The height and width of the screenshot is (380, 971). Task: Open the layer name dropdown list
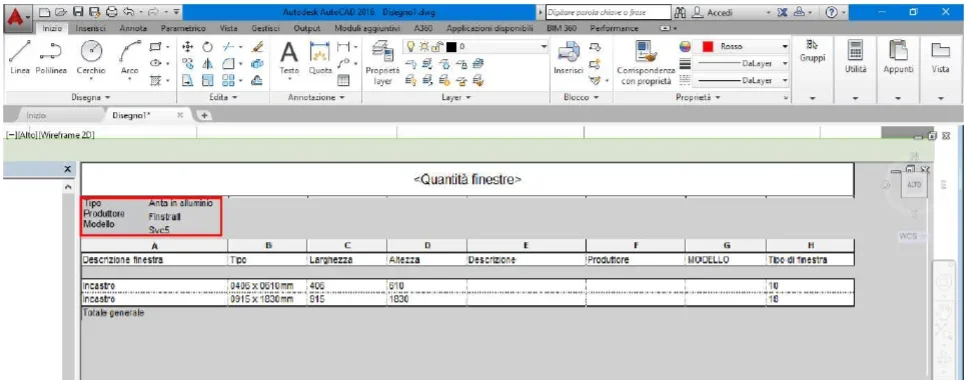point(544,46)
